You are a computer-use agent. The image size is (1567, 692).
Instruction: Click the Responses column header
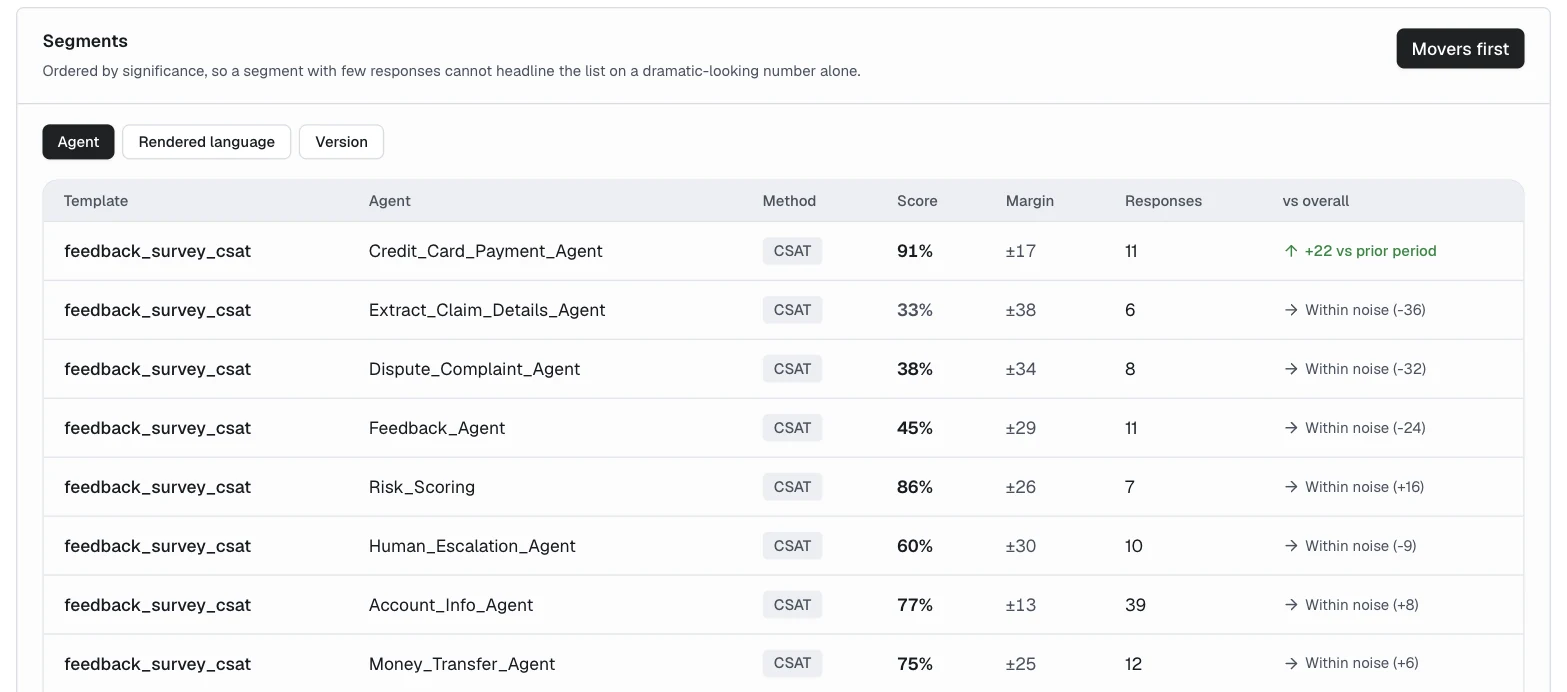tap(1163, 201)
